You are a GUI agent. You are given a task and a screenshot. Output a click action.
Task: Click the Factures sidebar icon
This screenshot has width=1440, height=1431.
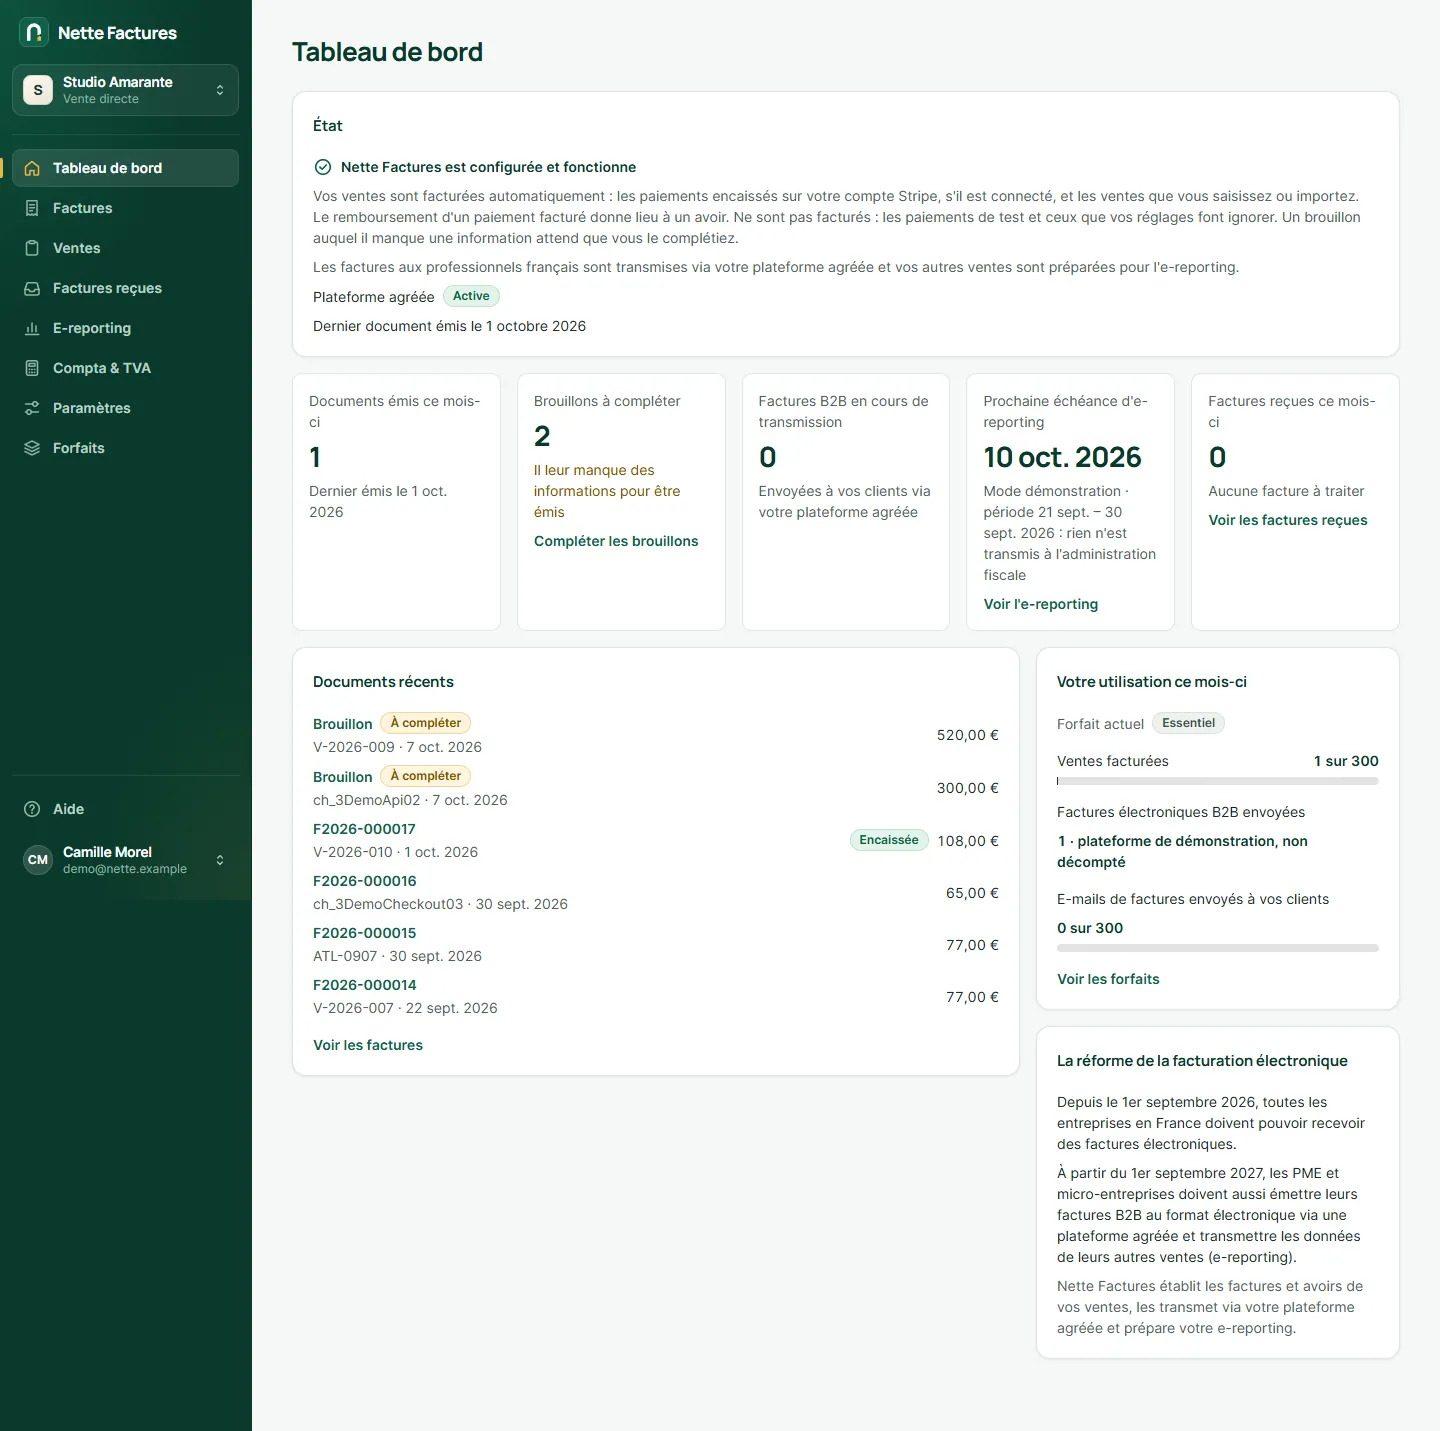click(x=32, y=208)
